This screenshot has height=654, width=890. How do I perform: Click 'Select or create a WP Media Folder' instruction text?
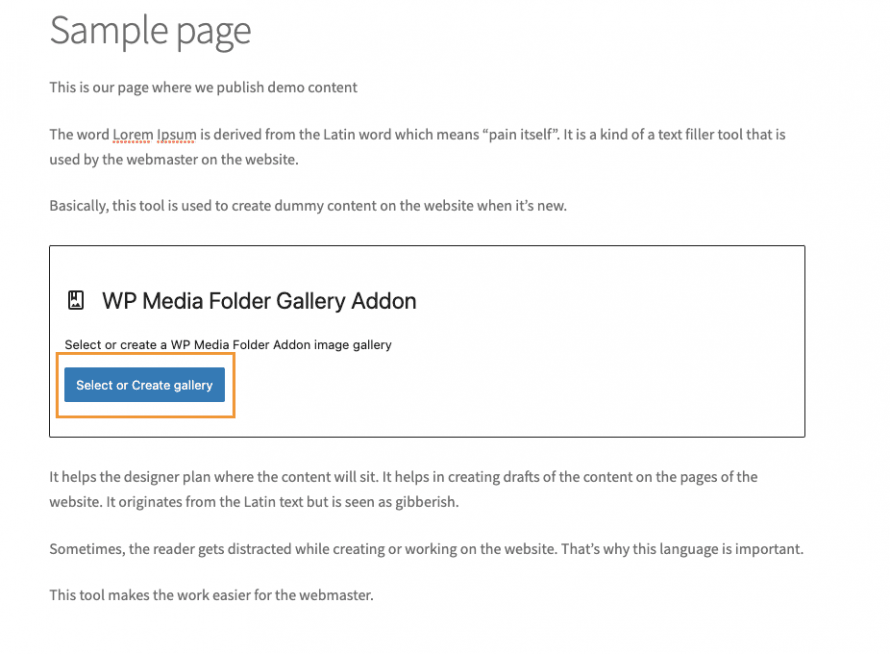[x=228, y=344]
